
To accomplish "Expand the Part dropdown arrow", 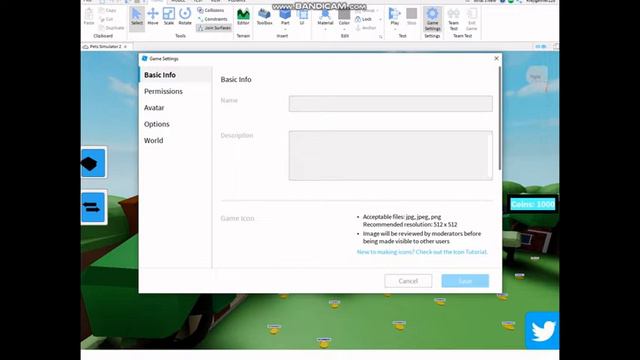I will point(285,29).
